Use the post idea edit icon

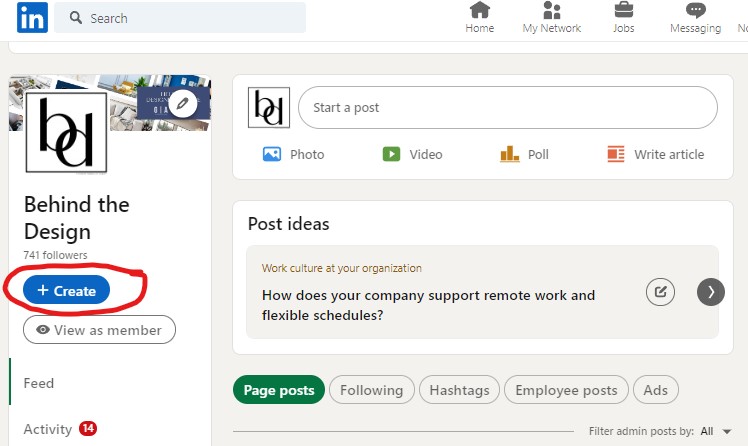pyautogui.click(x=660, y=292)
